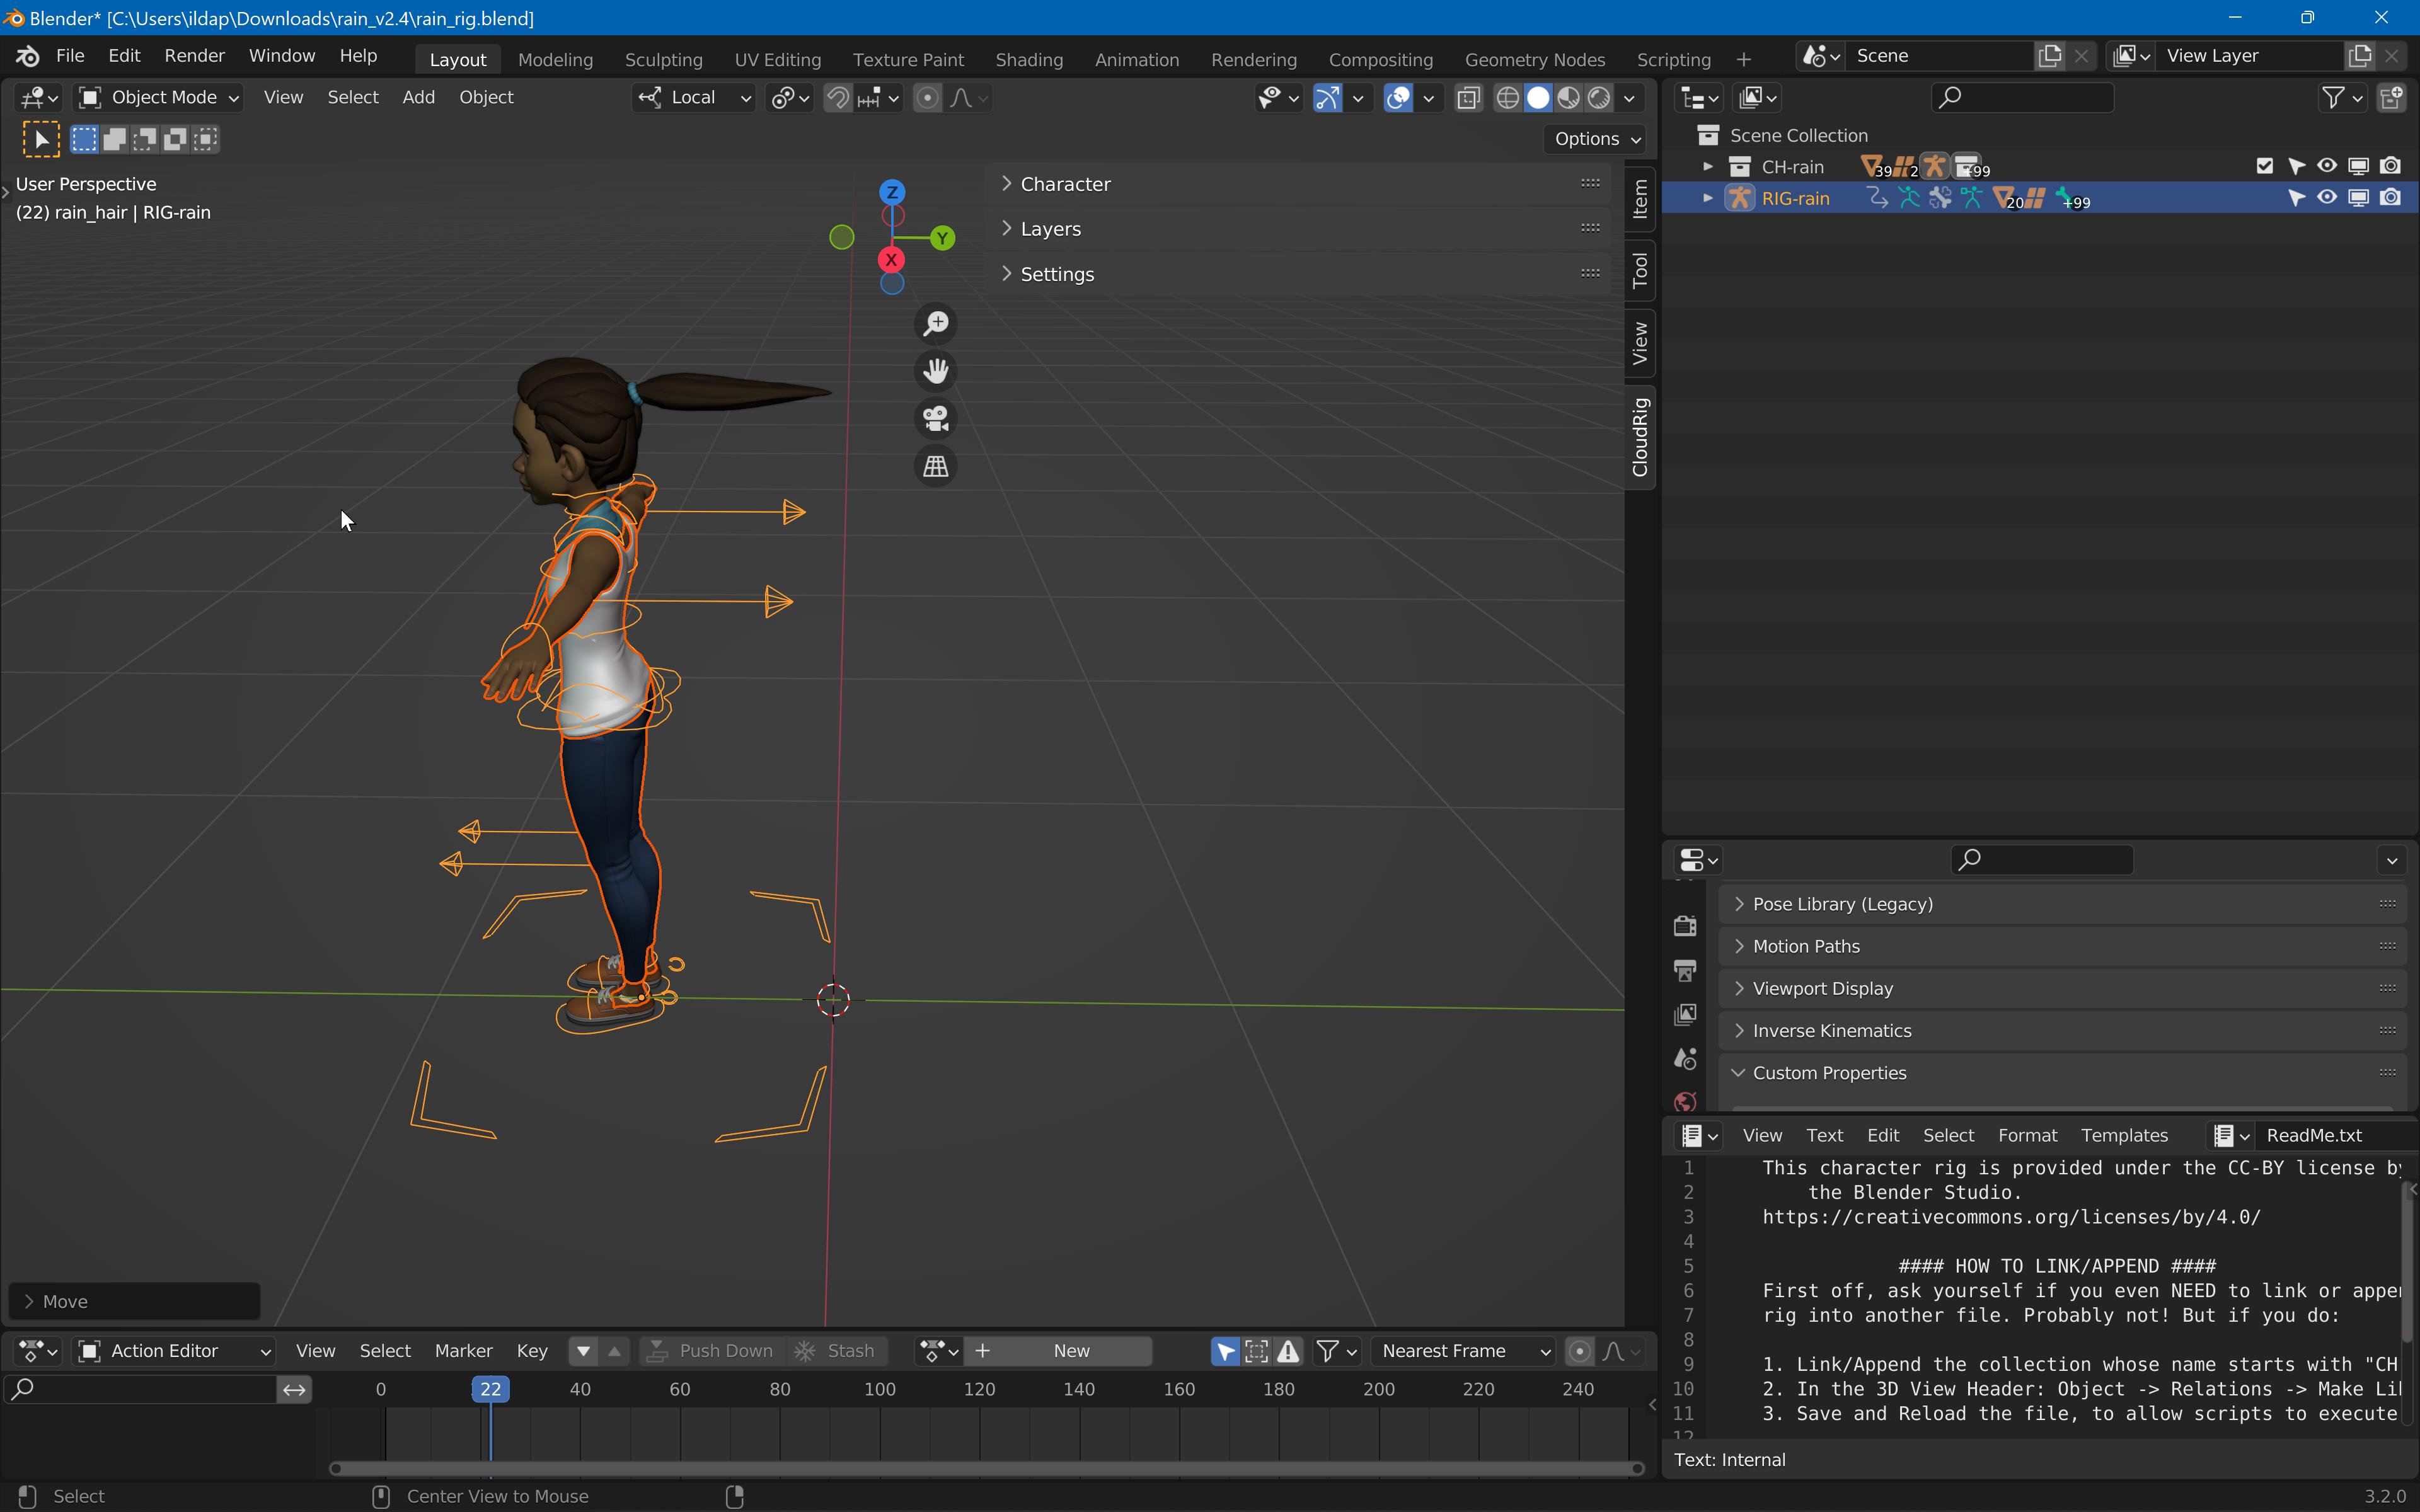Switch to Sculpting workspace tab
This screenshot has width=2420, height=1512.
663,60
